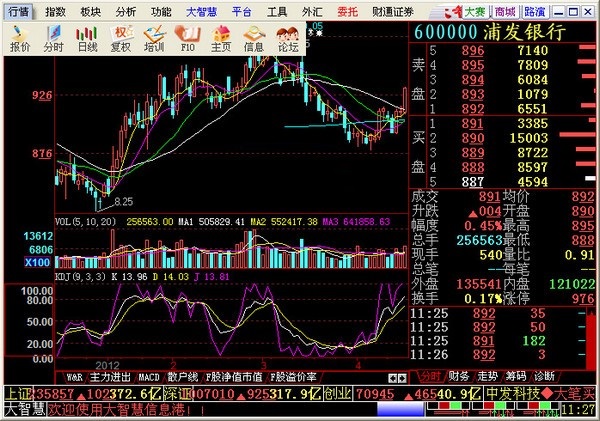
Task: Open the 大智慧 menu
Action: 201,12
